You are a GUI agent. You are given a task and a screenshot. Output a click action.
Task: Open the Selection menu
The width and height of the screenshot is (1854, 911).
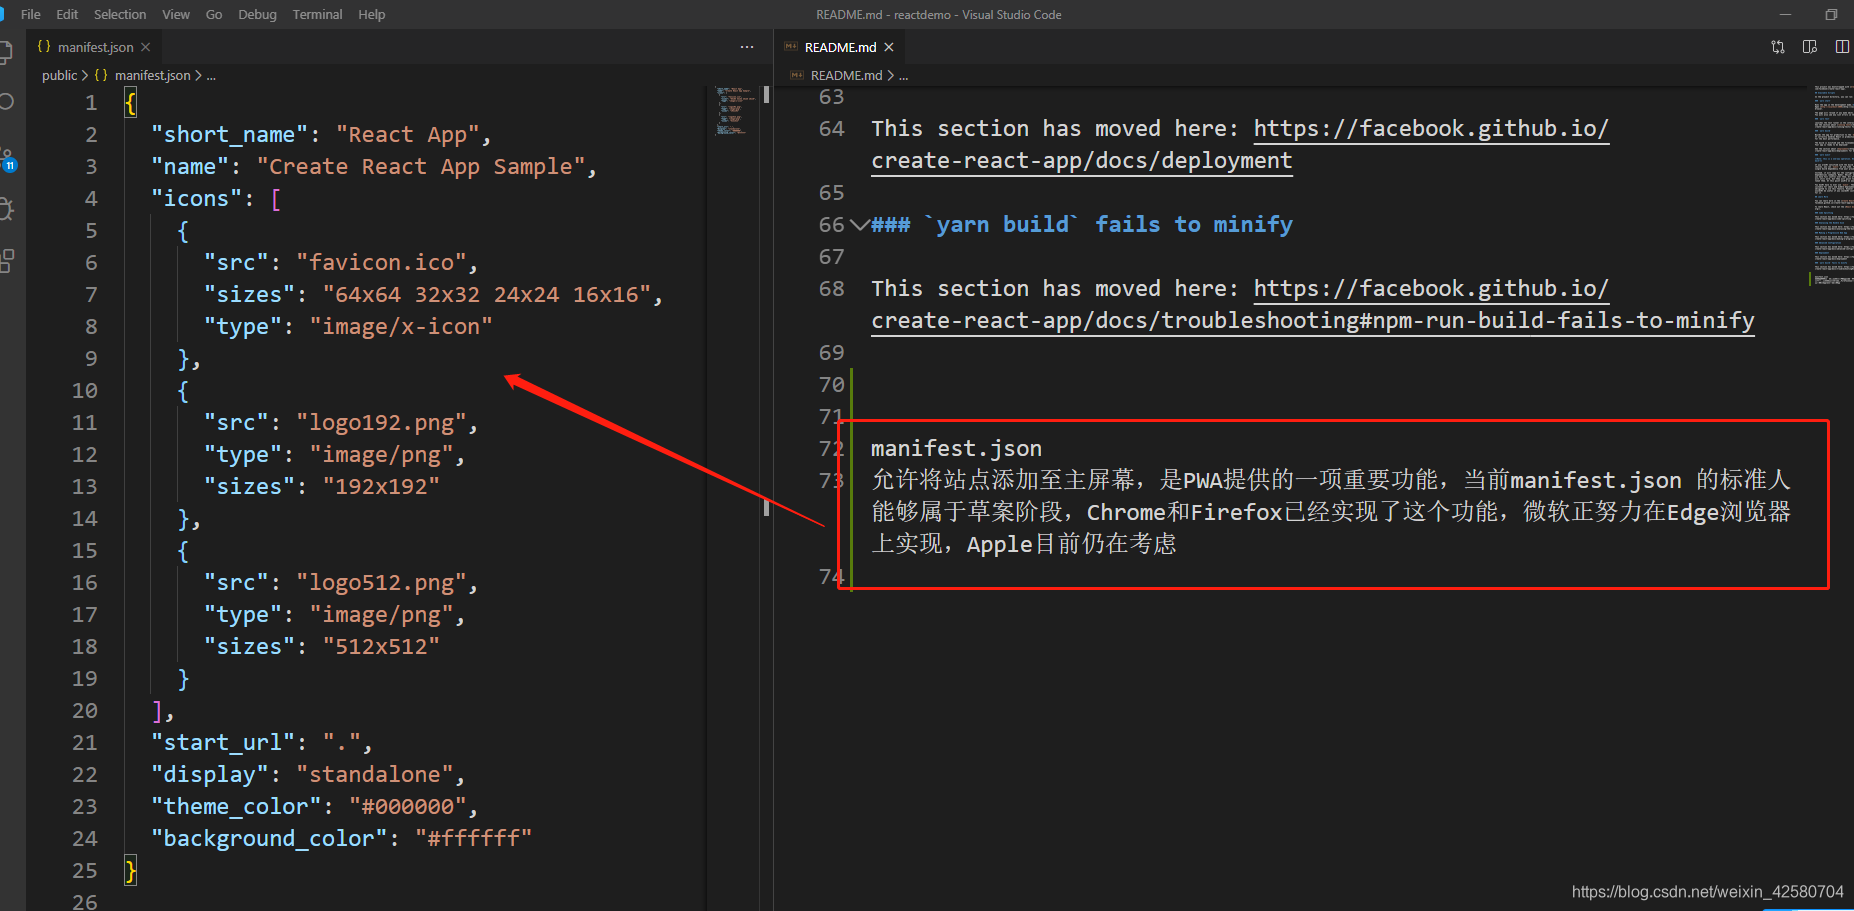[x=120, y=14]
